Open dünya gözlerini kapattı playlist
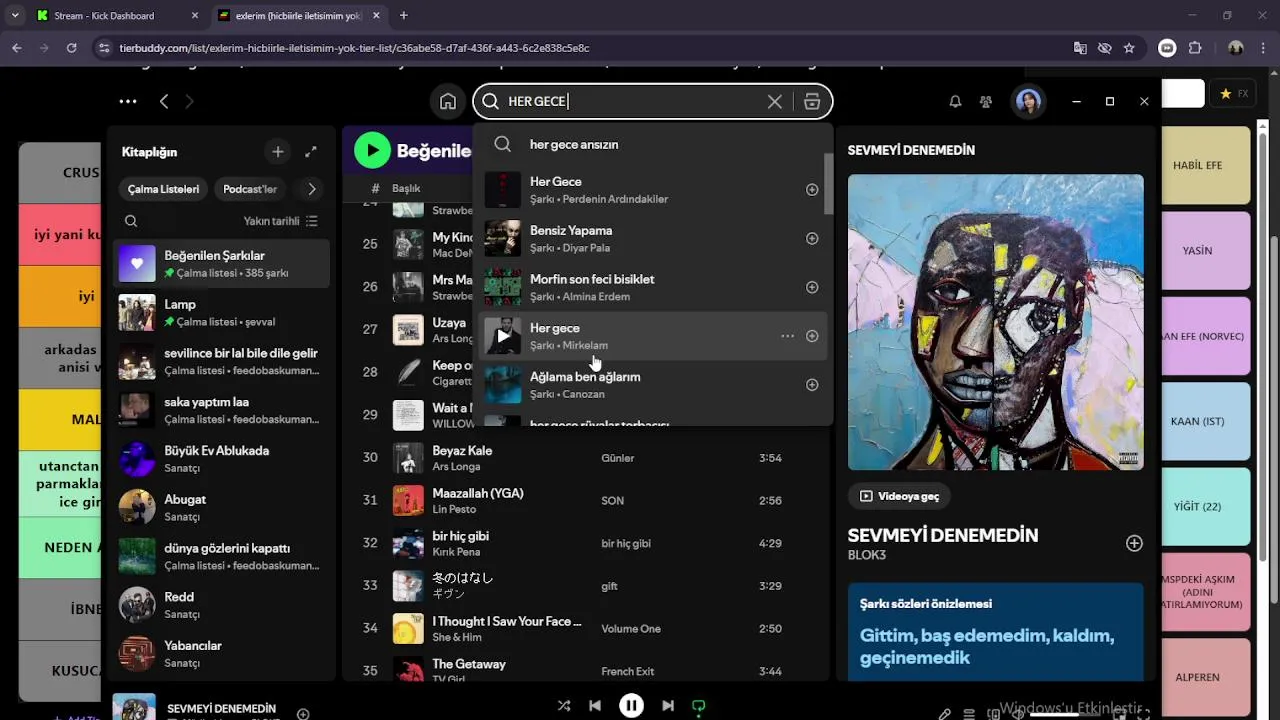Screen dimensions: 1280x720 (x=221, y=556)
